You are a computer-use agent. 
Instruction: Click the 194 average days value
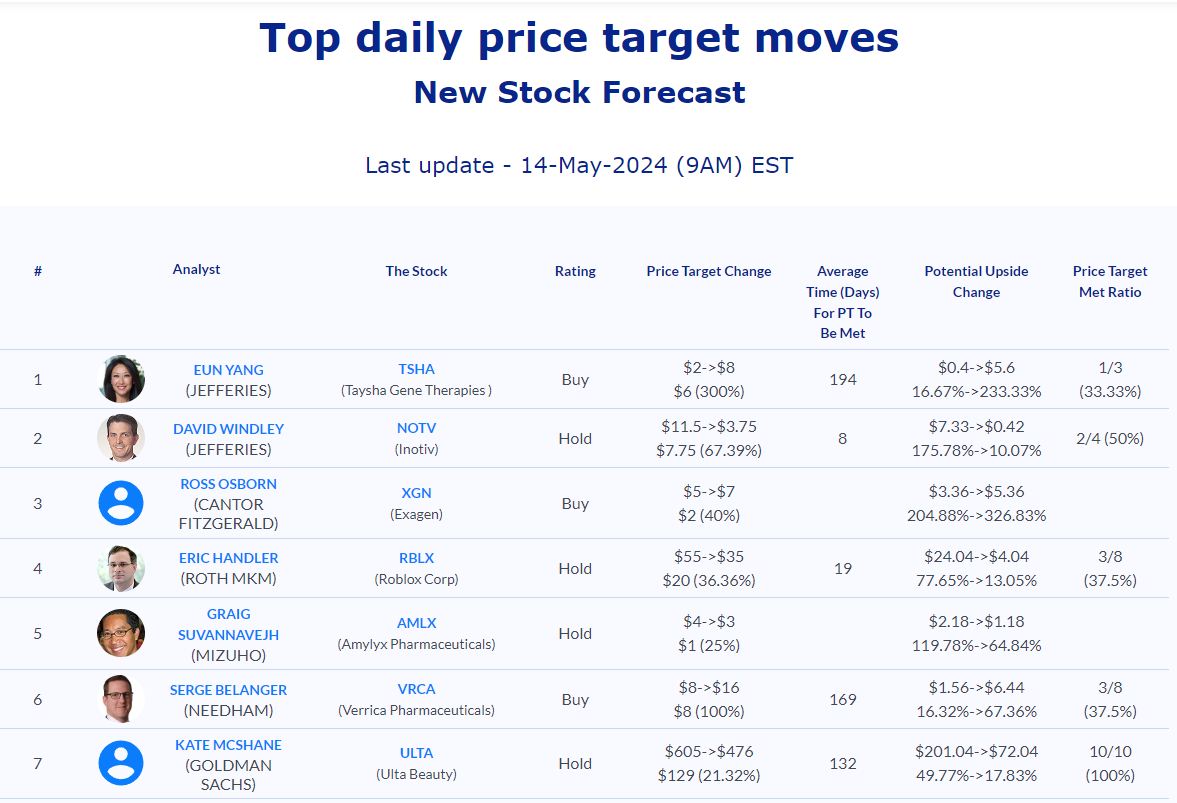coord(842,380)
